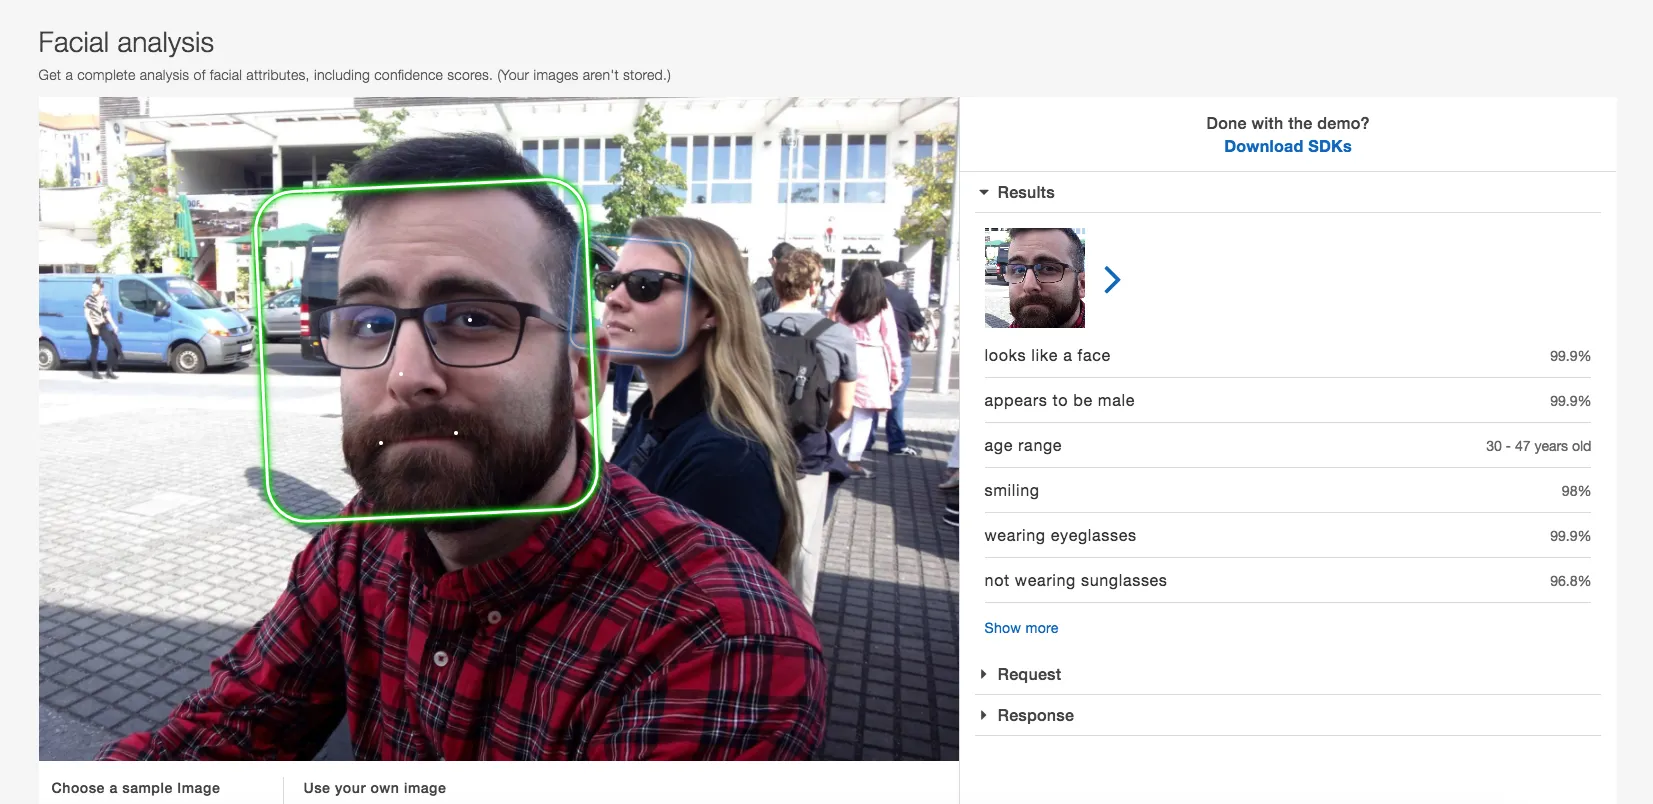Click the age range value 30 - 47
1653x804 pixels.
pos(1537,446)
